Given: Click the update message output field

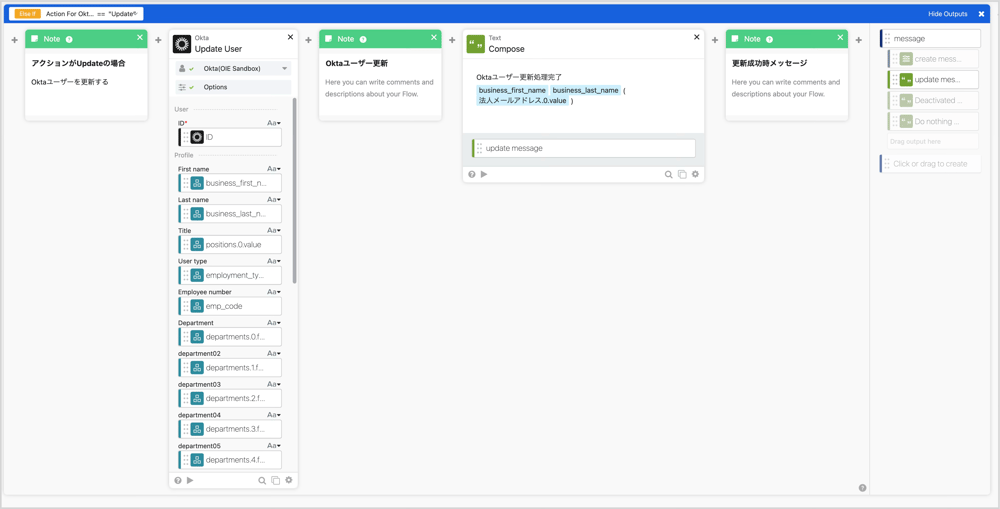Looking at the screenshot, I should [585, 148].
